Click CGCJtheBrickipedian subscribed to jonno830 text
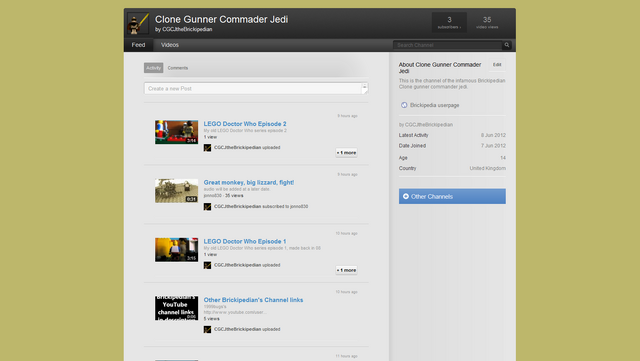640x361 pixels. pyautogui.click(x=261, y=206)
